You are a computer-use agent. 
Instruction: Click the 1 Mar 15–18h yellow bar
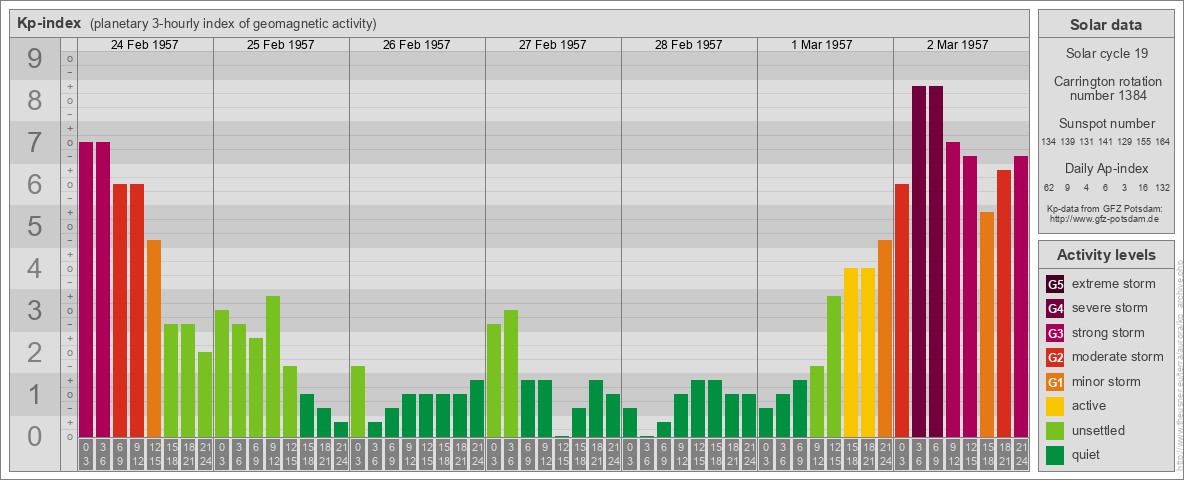click(850, 352)
